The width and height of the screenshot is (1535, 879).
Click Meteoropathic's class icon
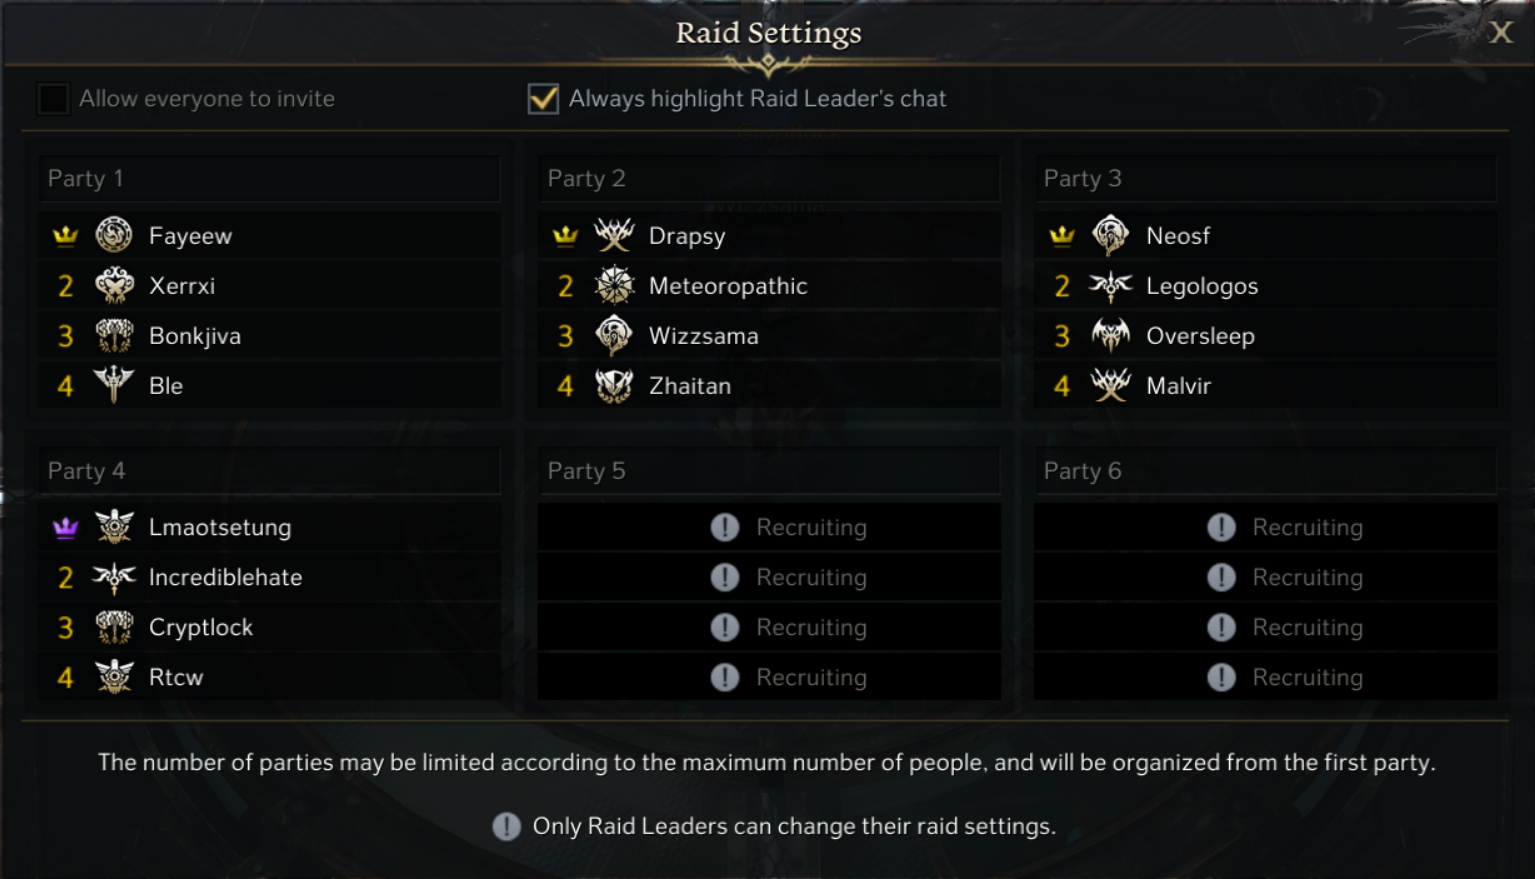pos(614,286)
